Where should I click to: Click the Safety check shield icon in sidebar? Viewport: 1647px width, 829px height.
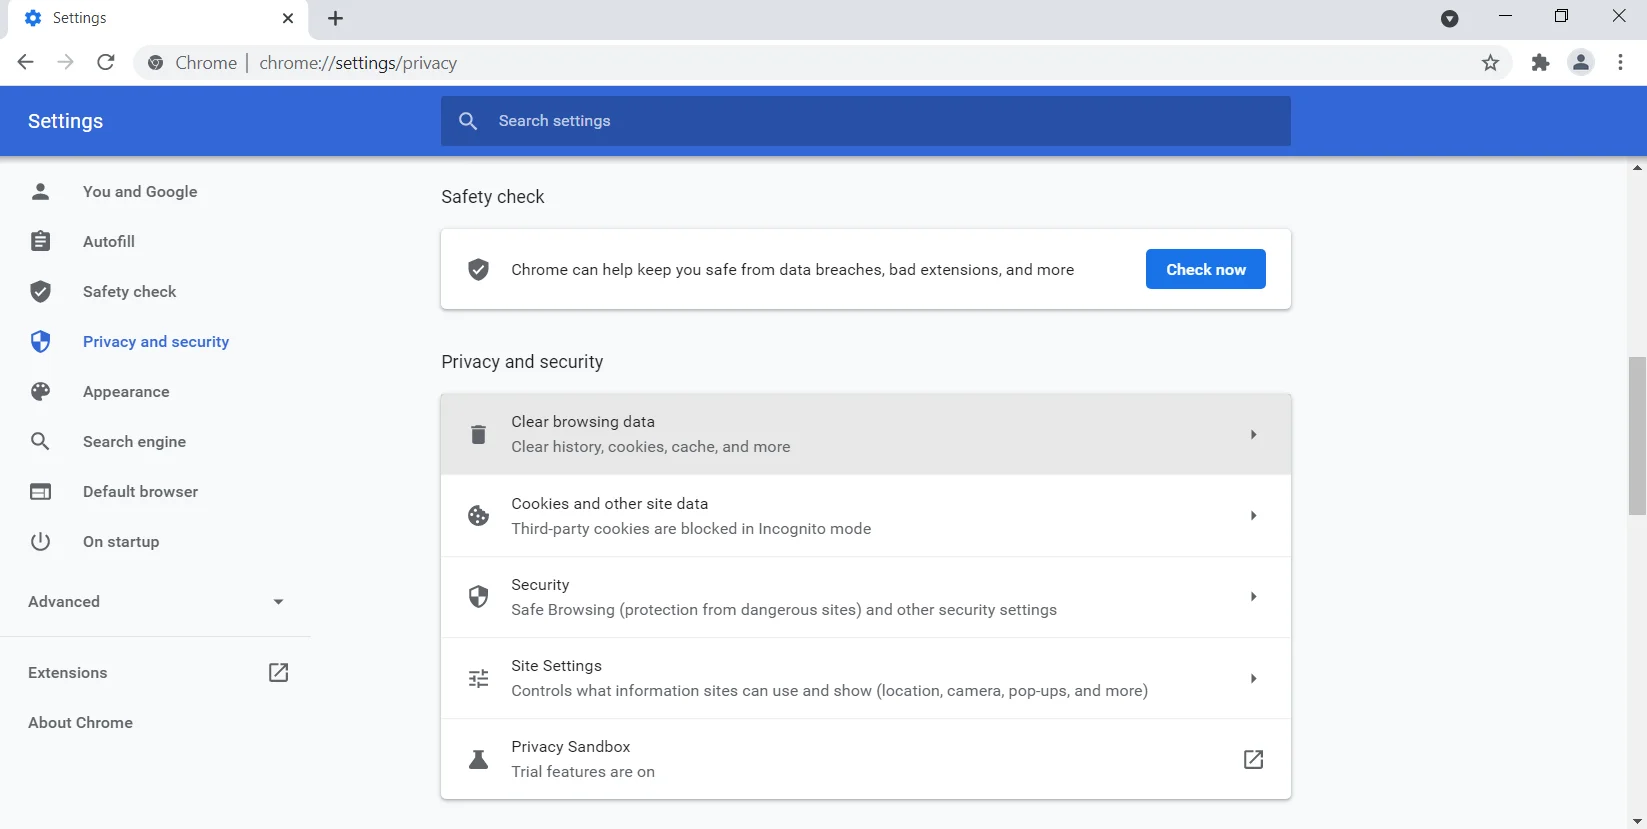40,291
